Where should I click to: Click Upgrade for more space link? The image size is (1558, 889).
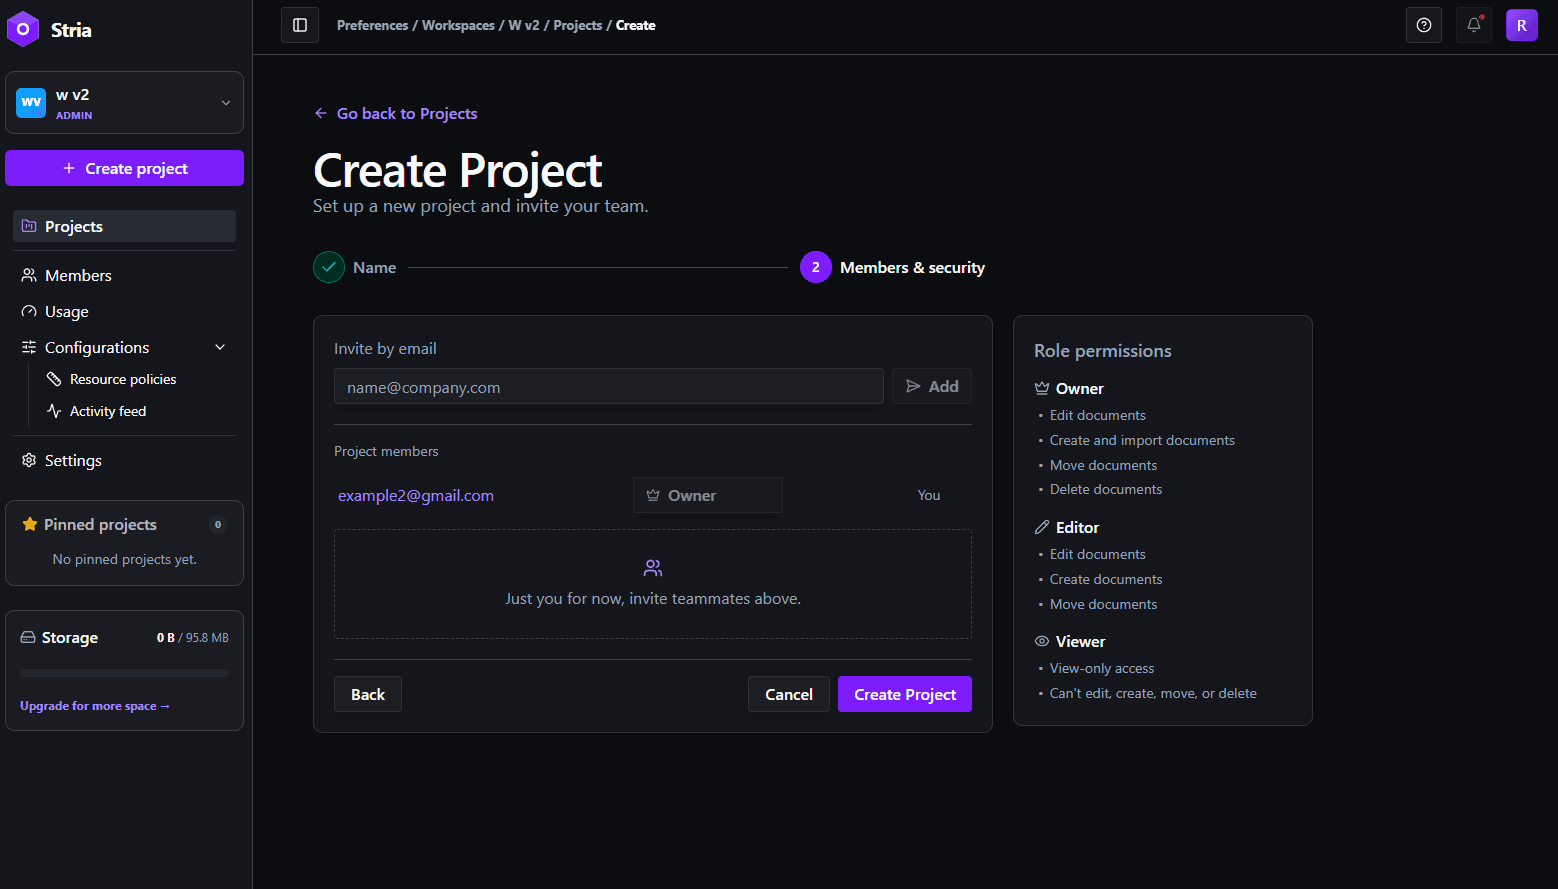click(x=95, y=706)
